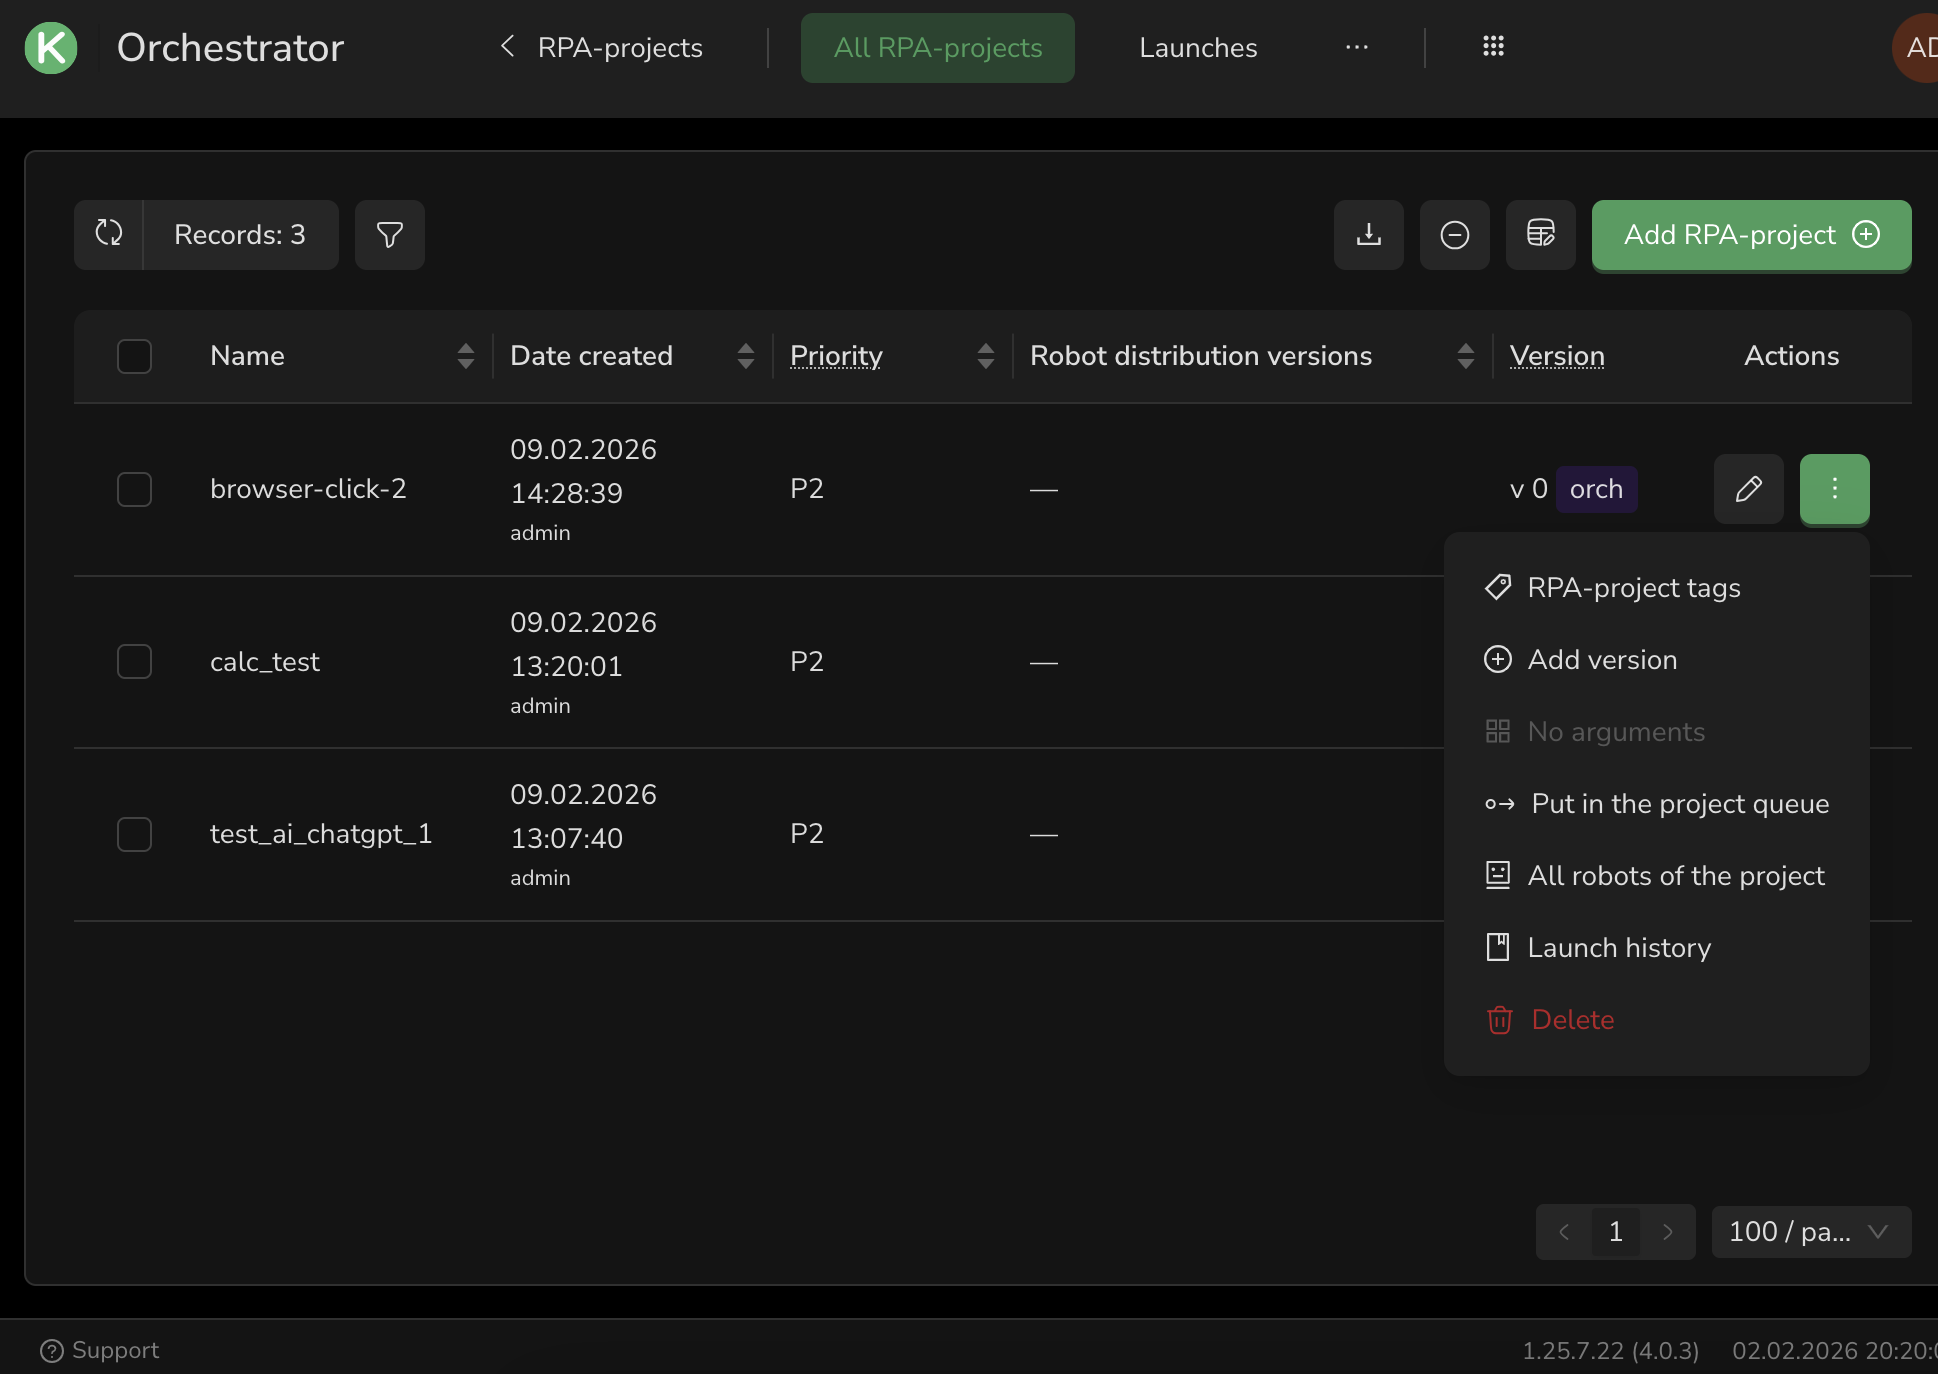
Task: Click the download export icon
Action: [1369, 234]
